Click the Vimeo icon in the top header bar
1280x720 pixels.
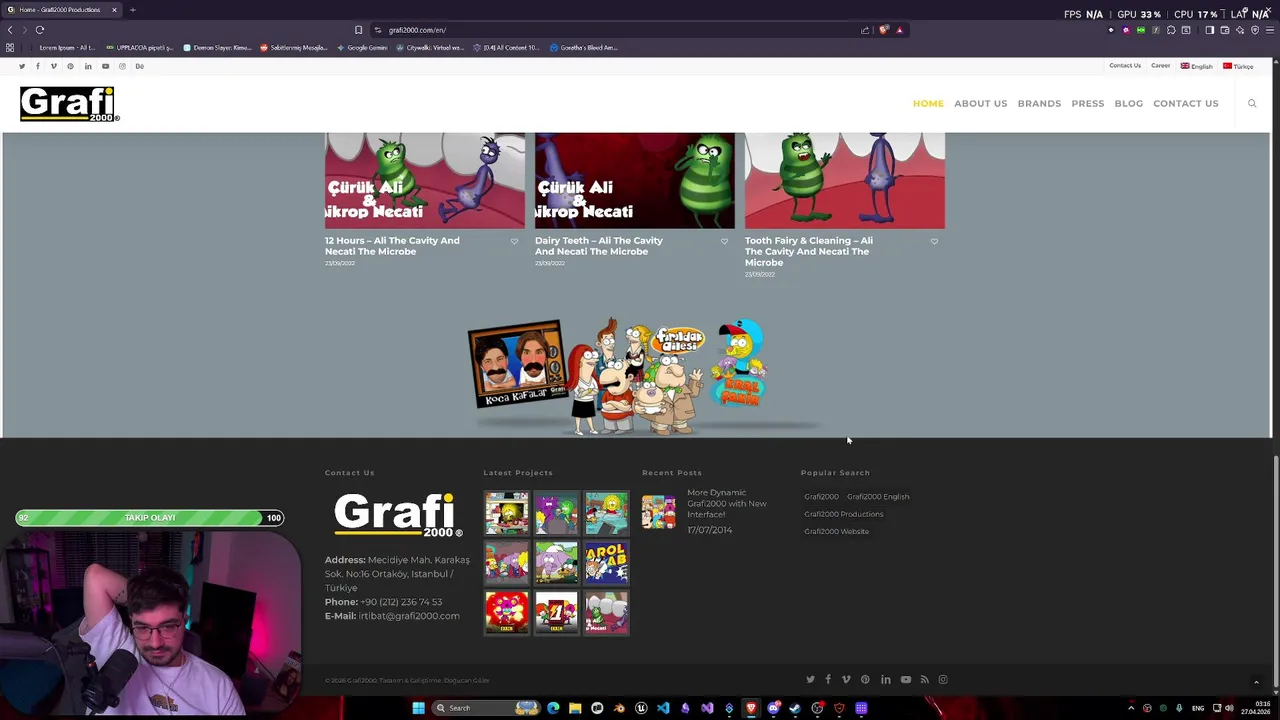(54, 66)
